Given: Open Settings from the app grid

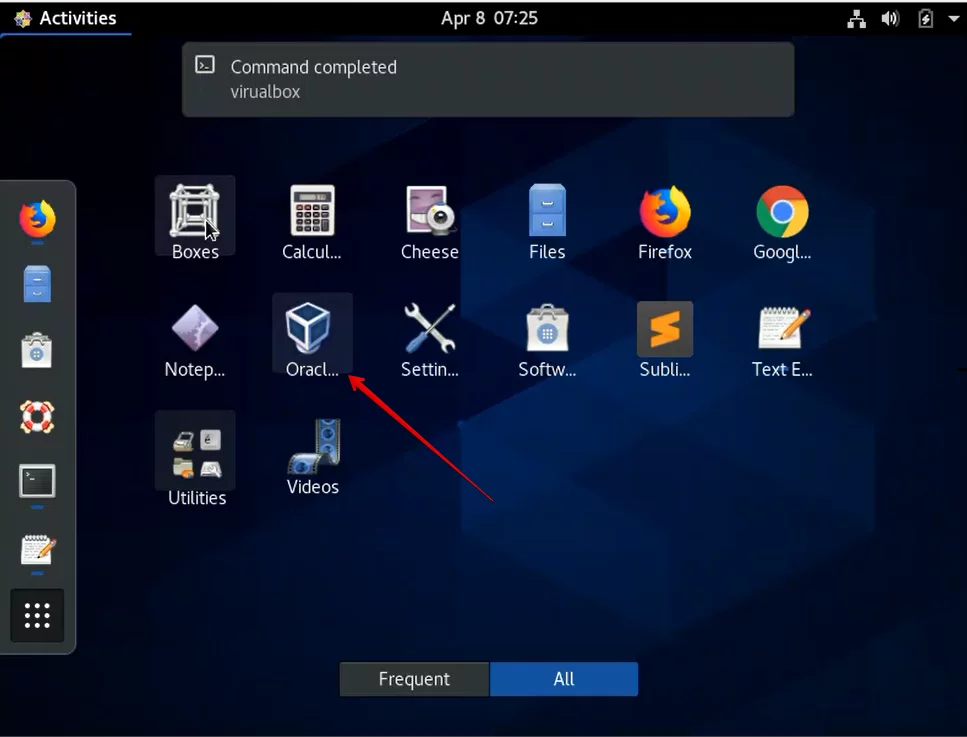Looking at the screenshot, I should click(430, 338).
